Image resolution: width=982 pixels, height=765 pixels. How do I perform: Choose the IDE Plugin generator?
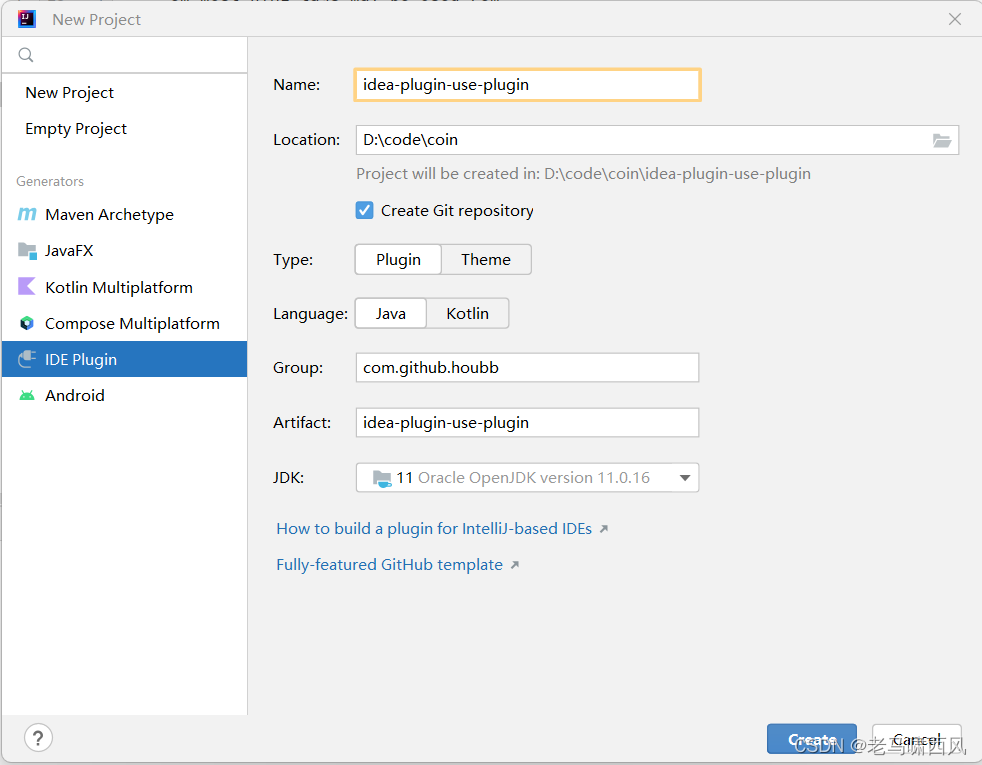[125, 359]
